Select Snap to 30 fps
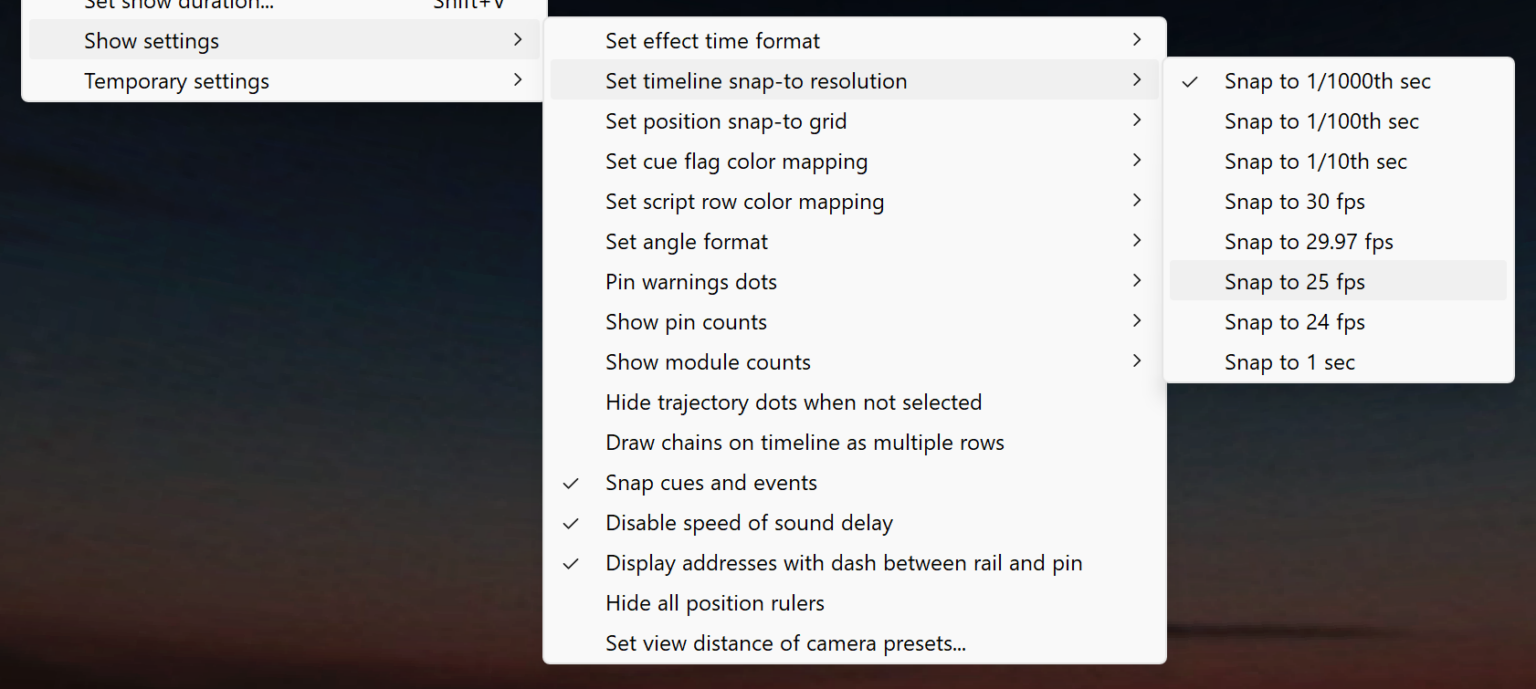The image size is (1536, 689). 1294,202
